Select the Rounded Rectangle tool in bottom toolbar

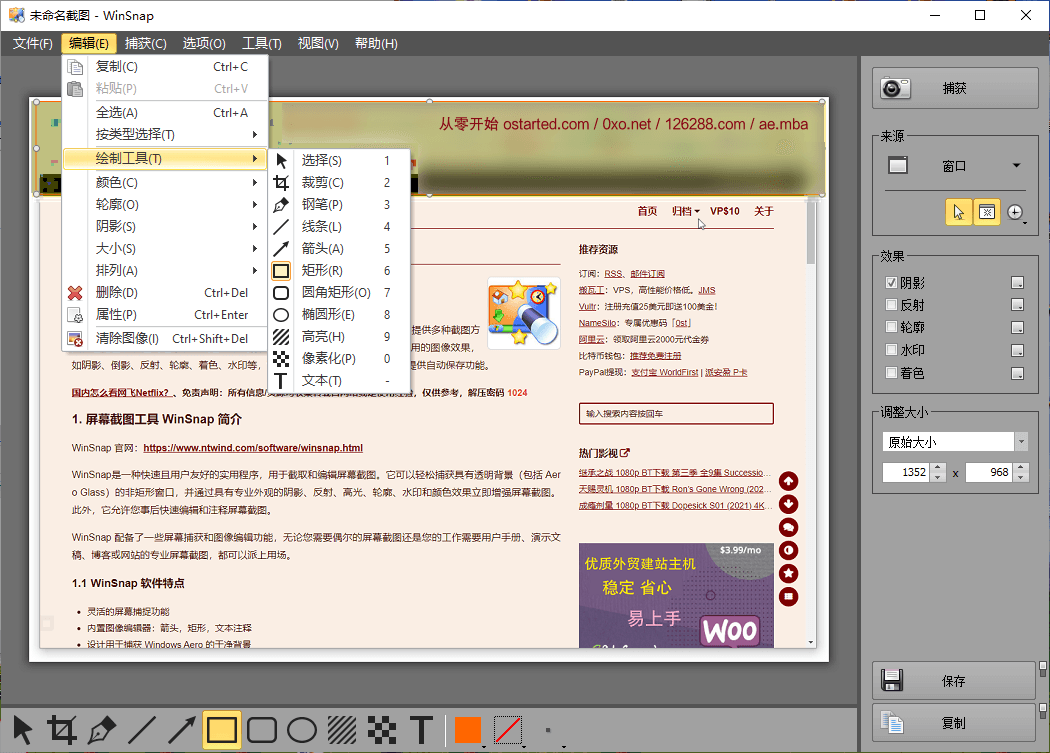262,730
